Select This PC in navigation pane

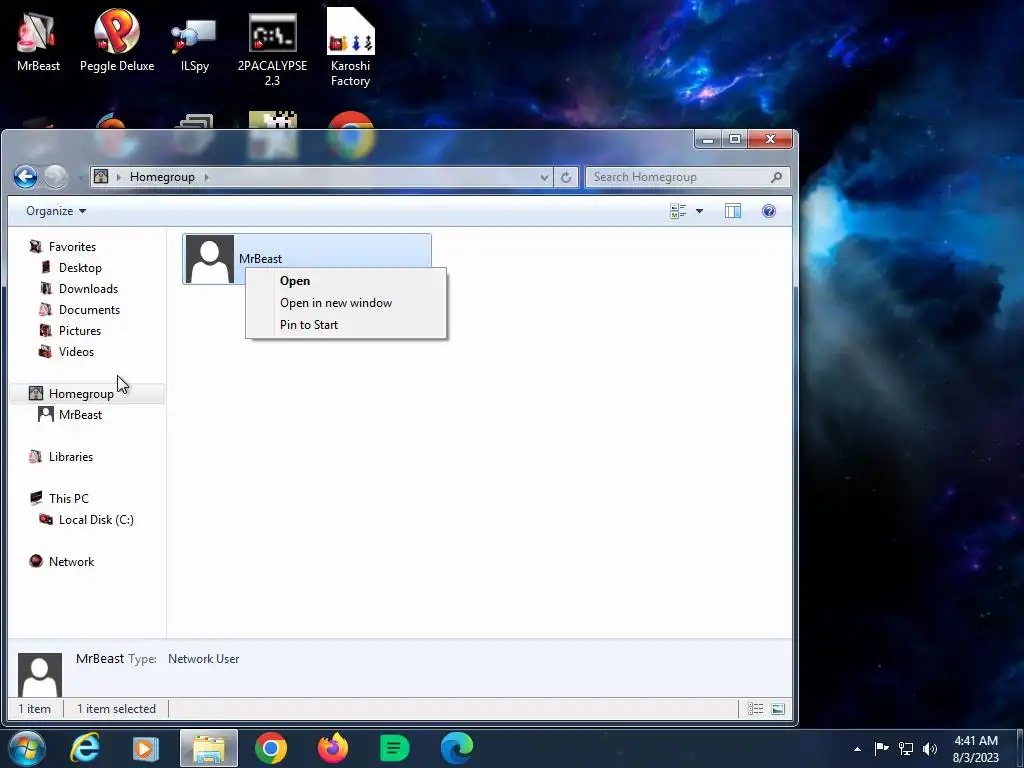(68, 499)
